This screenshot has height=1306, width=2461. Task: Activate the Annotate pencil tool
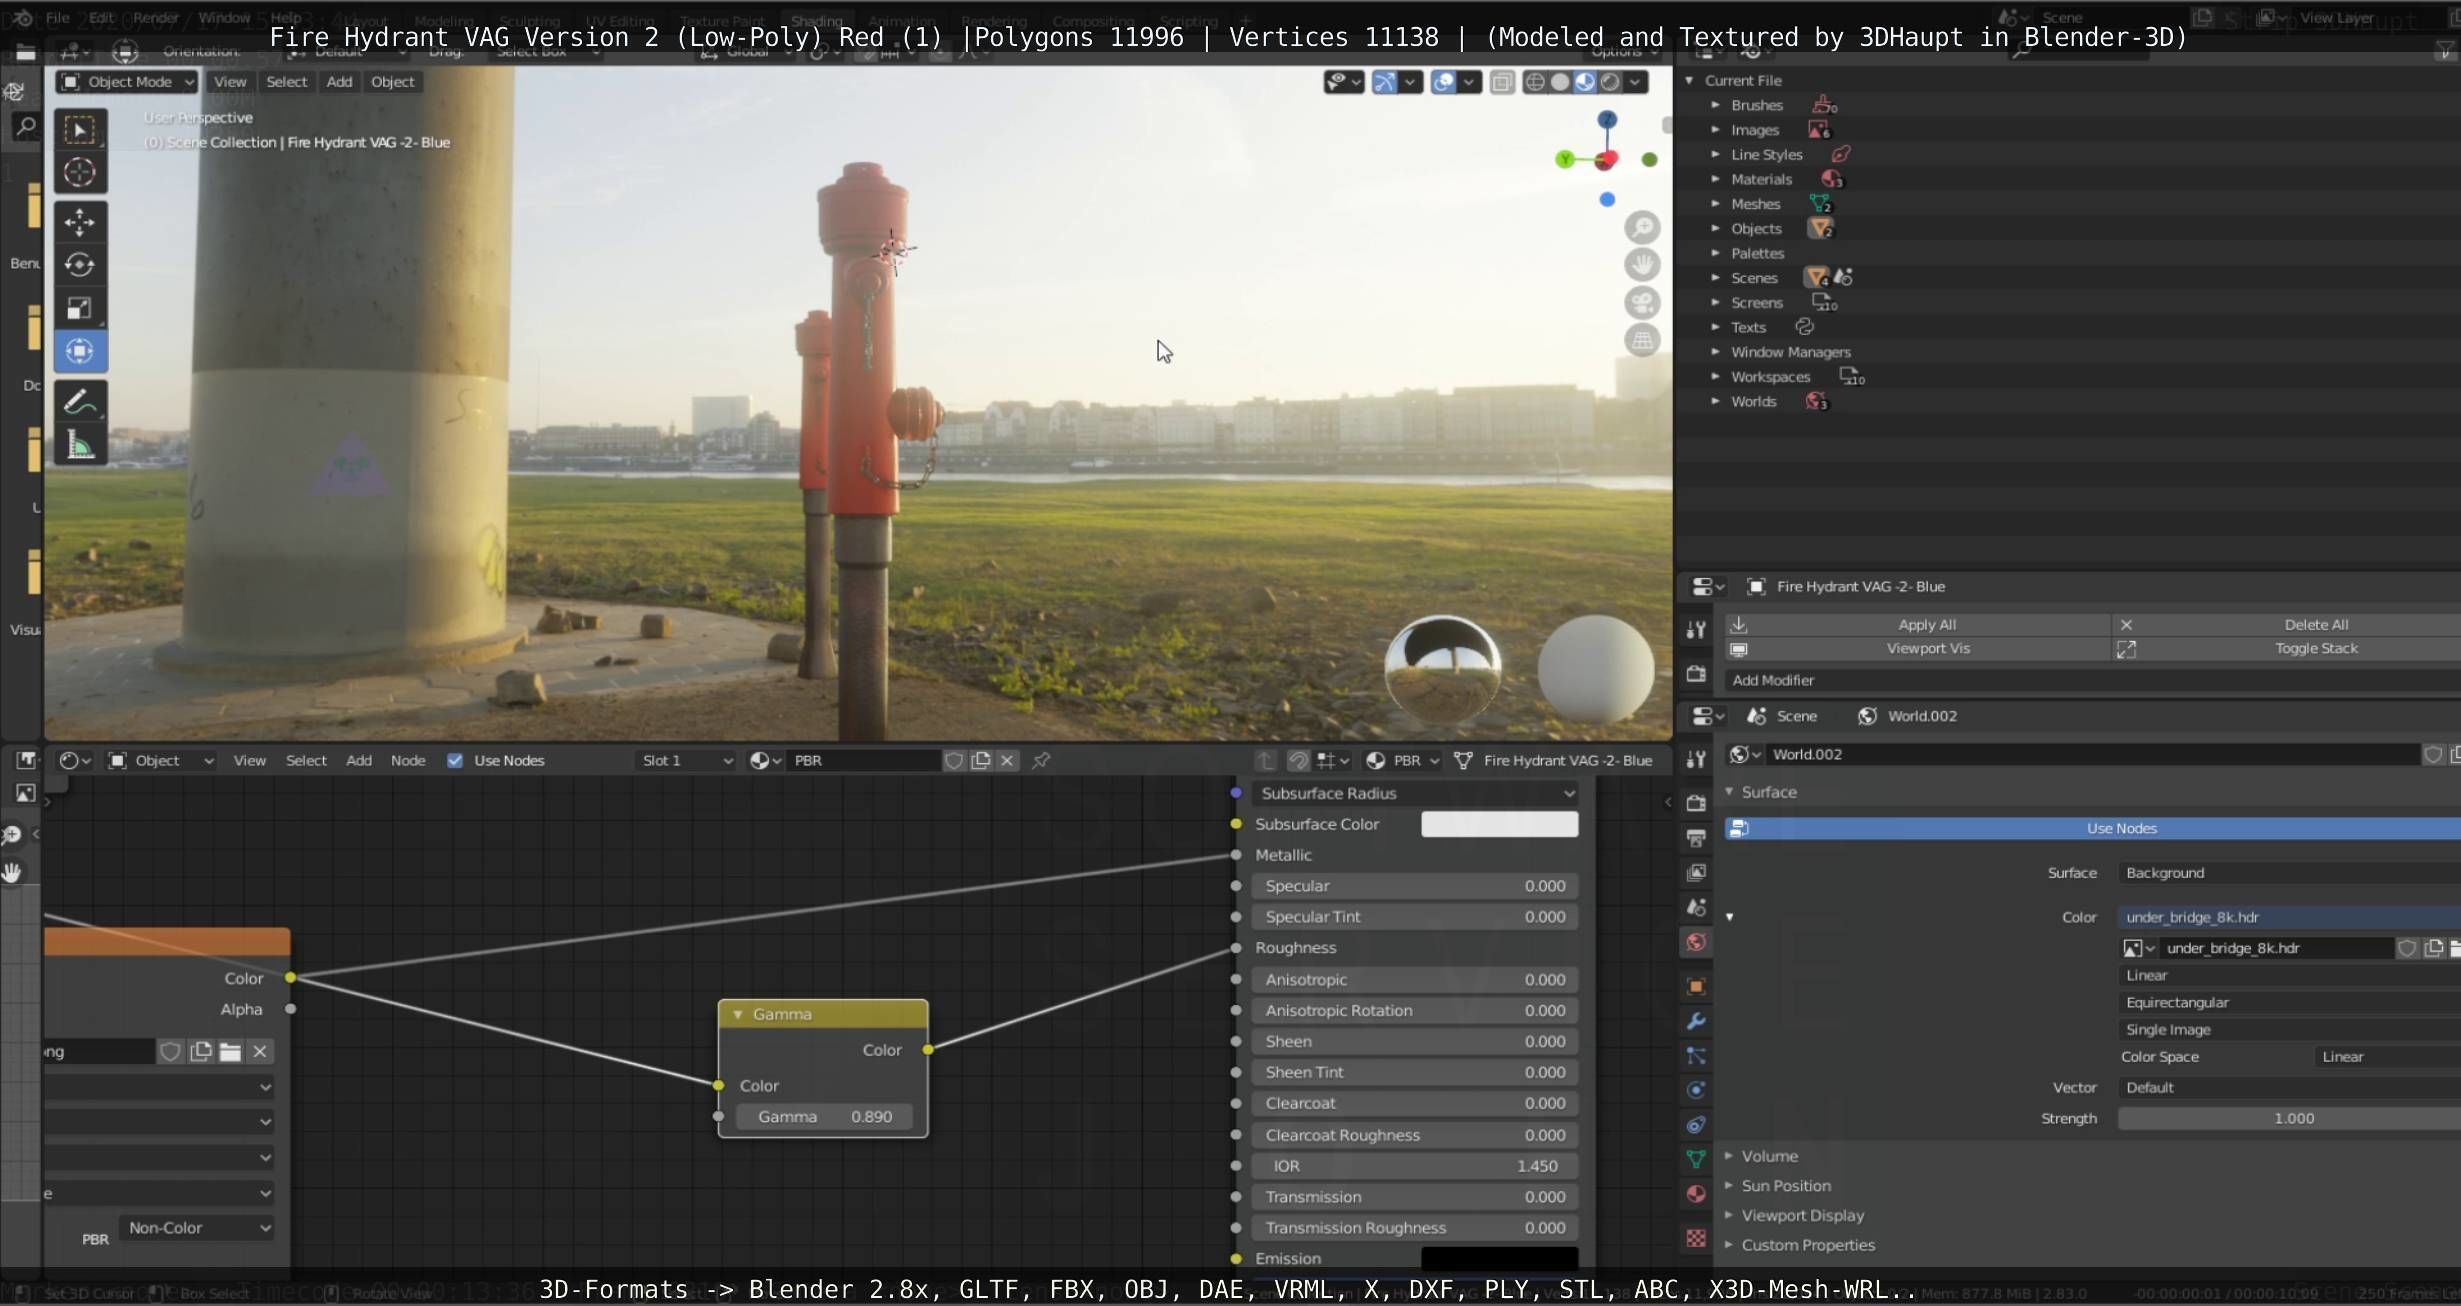point(80,401)
